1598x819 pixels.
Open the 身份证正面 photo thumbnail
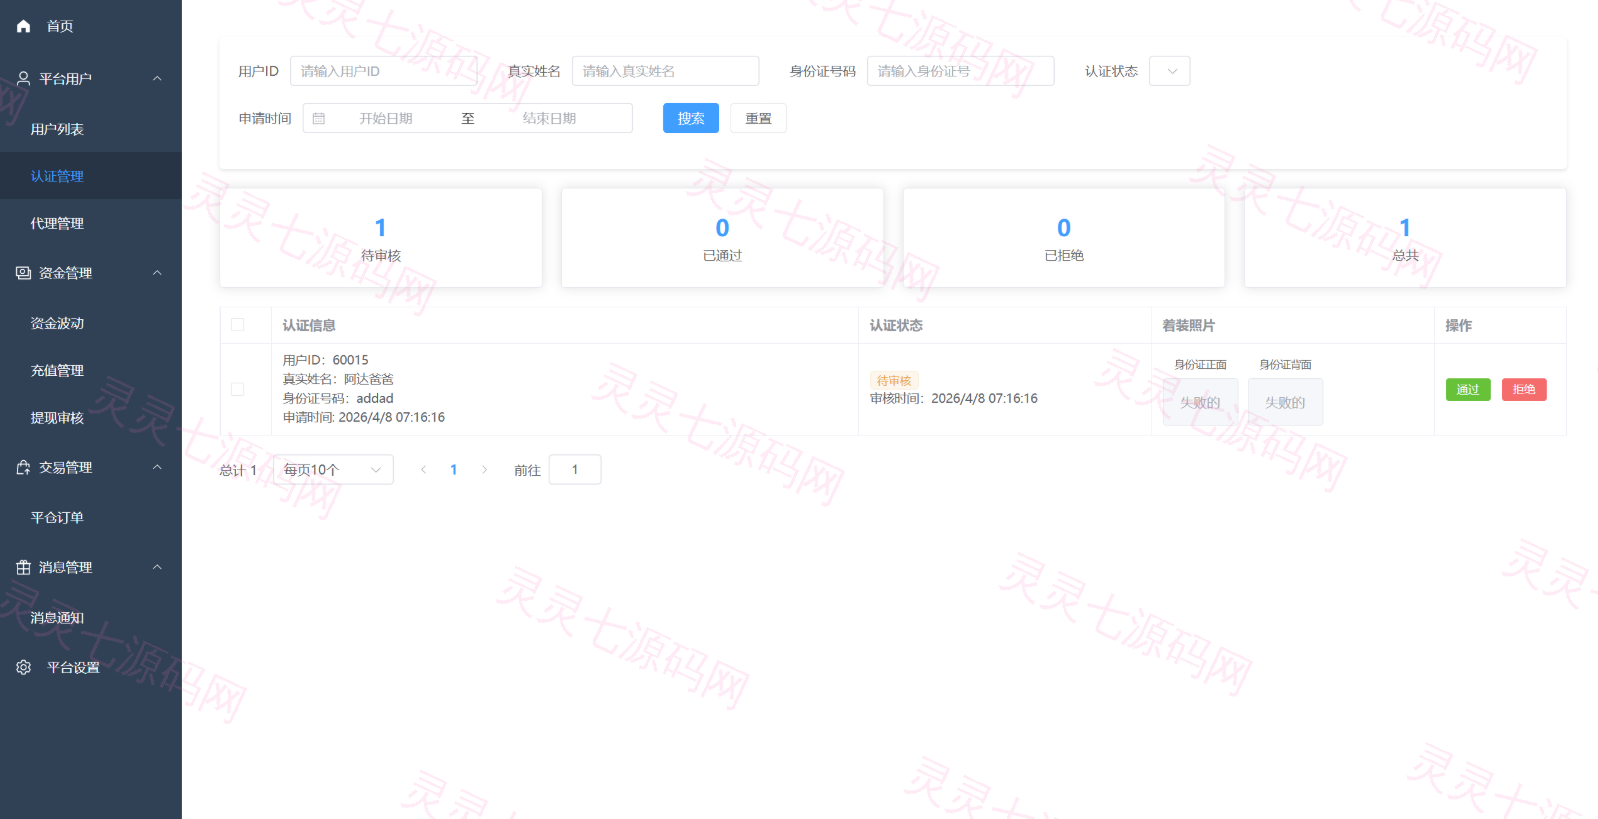pyautogui.click(x=1200, y=402)
